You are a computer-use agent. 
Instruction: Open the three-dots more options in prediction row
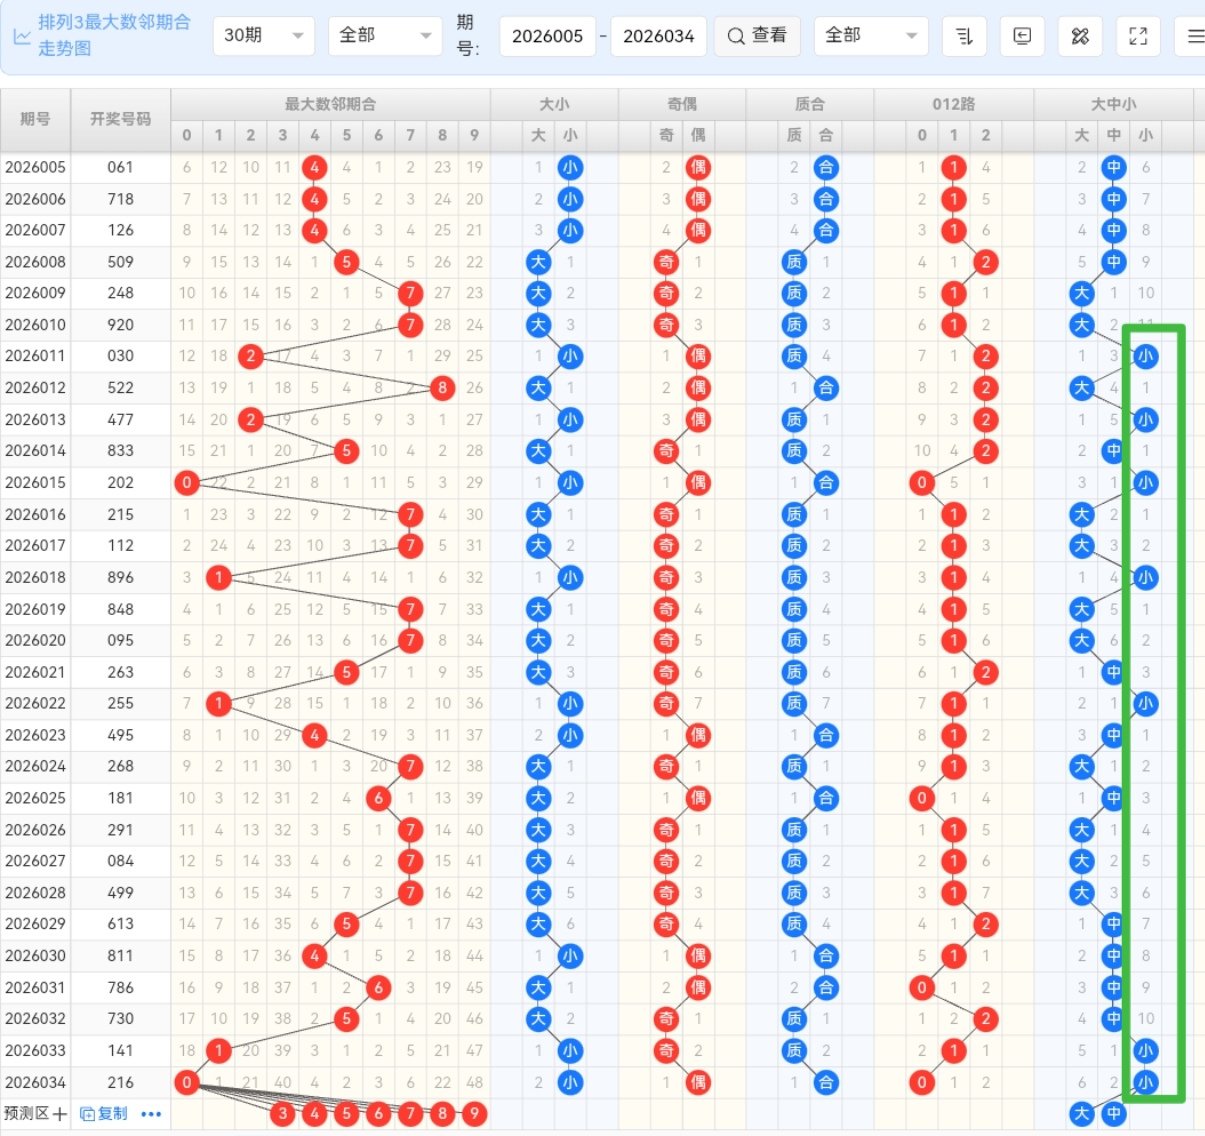click(x=151, y=1114)
